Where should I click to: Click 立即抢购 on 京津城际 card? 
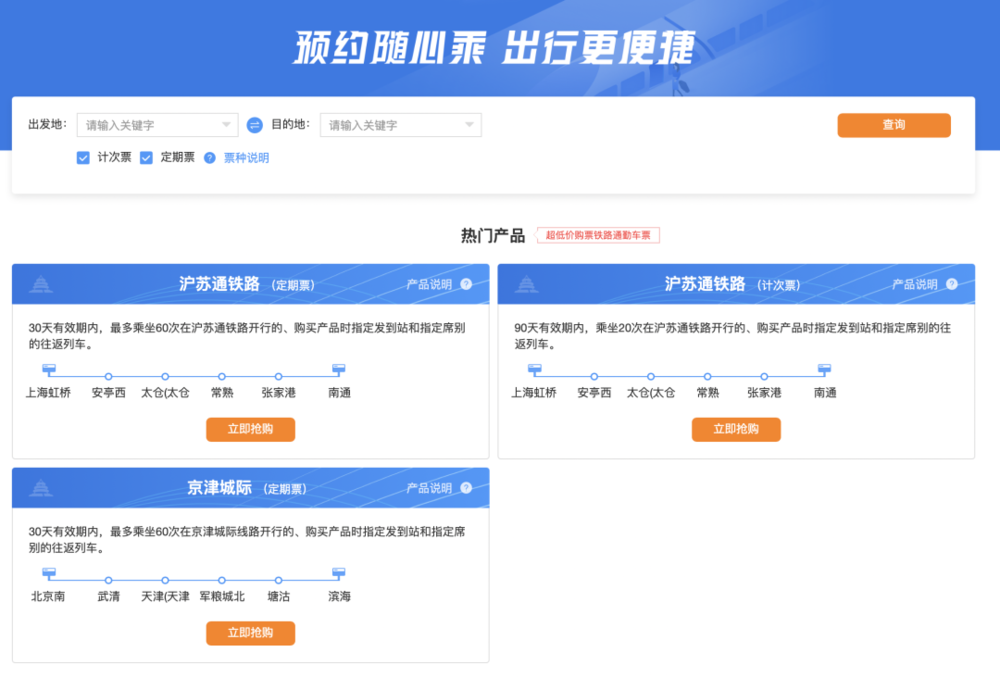coord(250,633)
